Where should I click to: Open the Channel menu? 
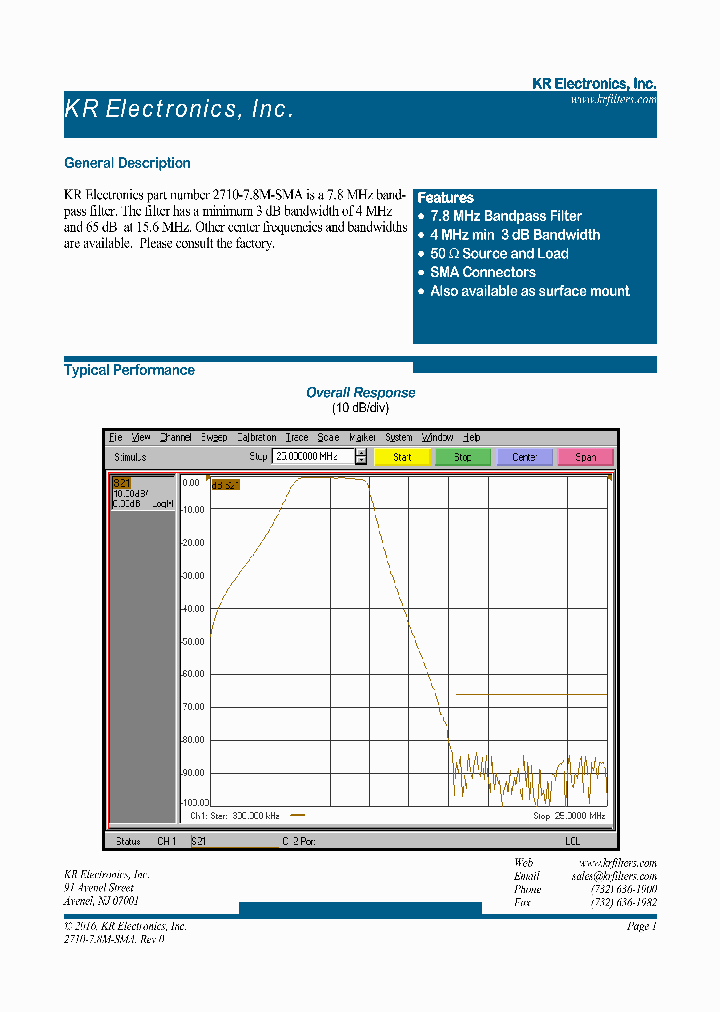(175, 438)
